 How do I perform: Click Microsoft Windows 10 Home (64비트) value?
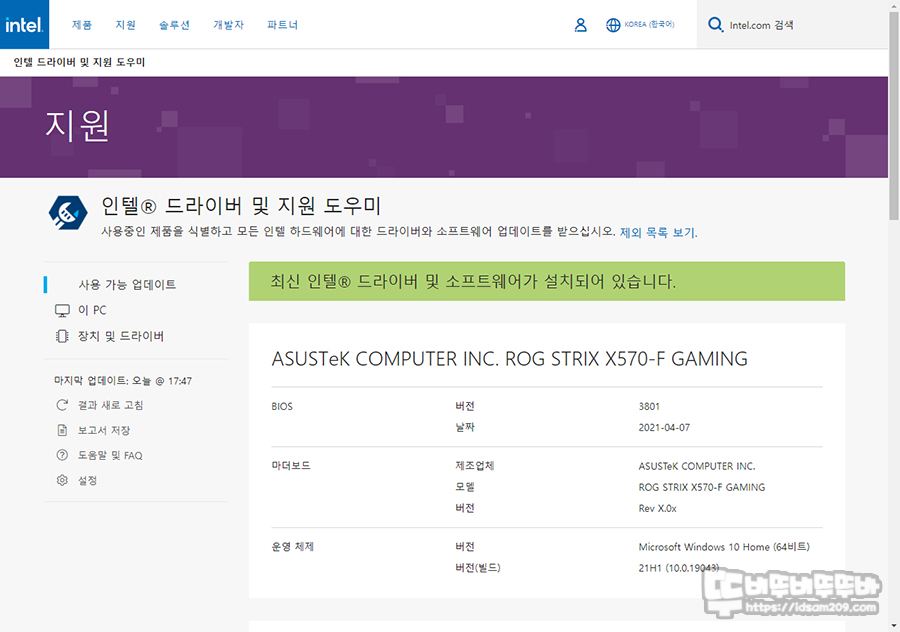pyautogui.click(x=724, y=547)
